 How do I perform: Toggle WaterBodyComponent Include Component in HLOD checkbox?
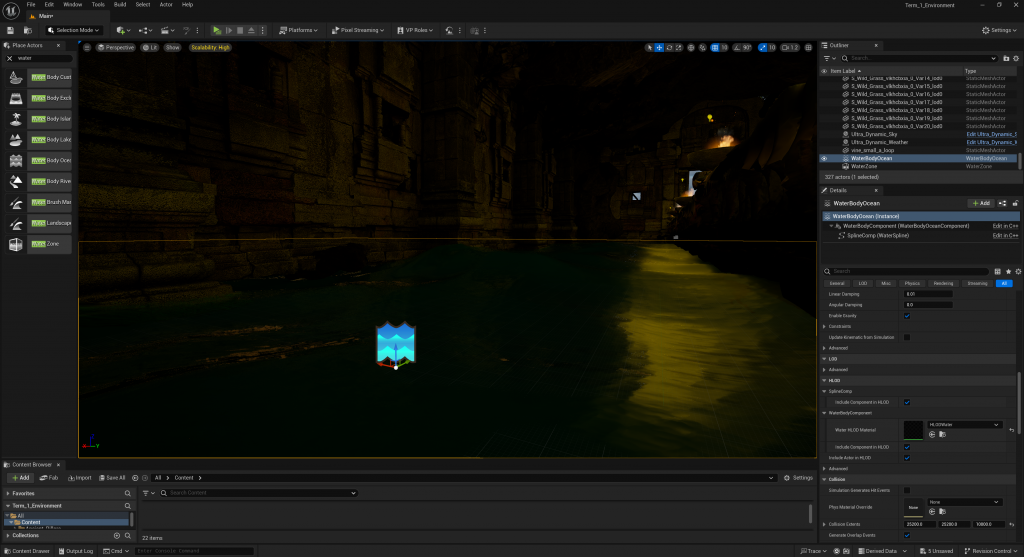(906, 447)
